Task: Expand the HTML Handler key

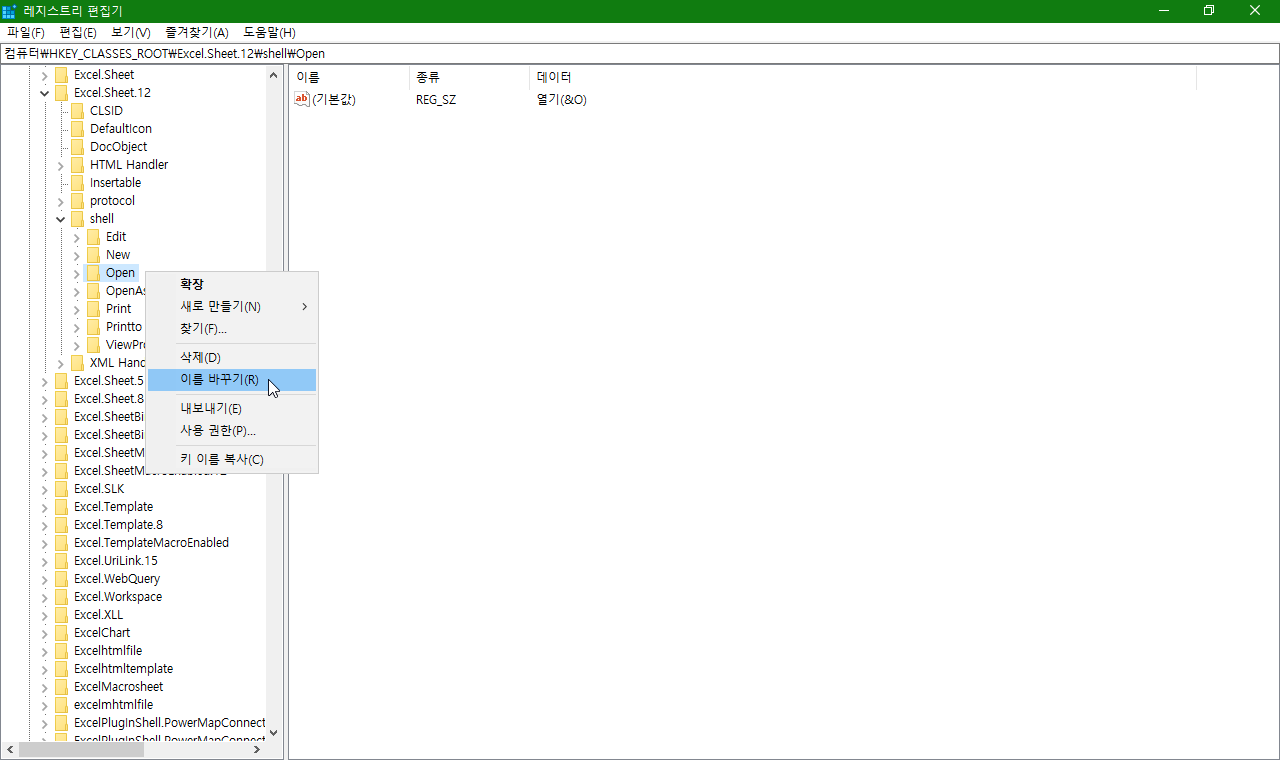Action: (x=60, y=165)
